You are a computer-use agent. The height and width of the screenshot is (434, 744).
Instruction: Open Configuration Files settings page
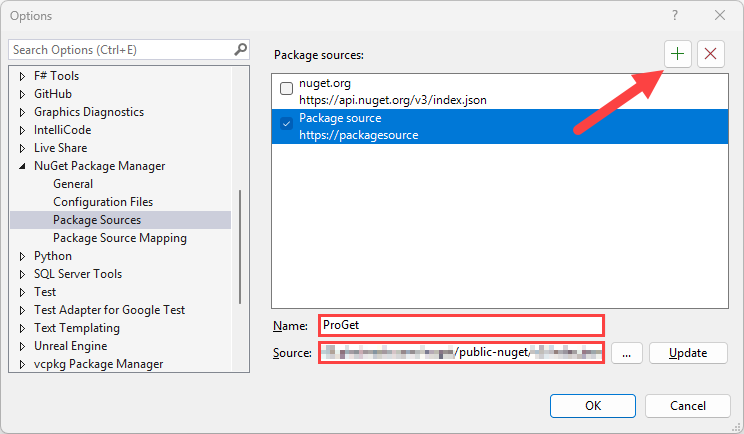pos(103,202)
